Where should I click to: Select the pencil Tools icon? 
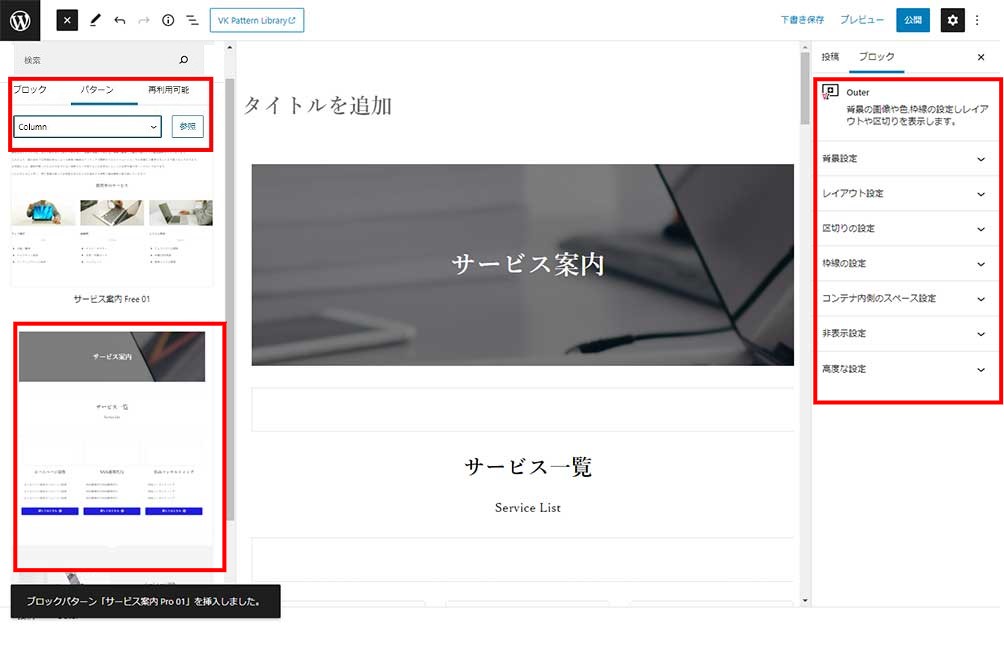point(95,20)
